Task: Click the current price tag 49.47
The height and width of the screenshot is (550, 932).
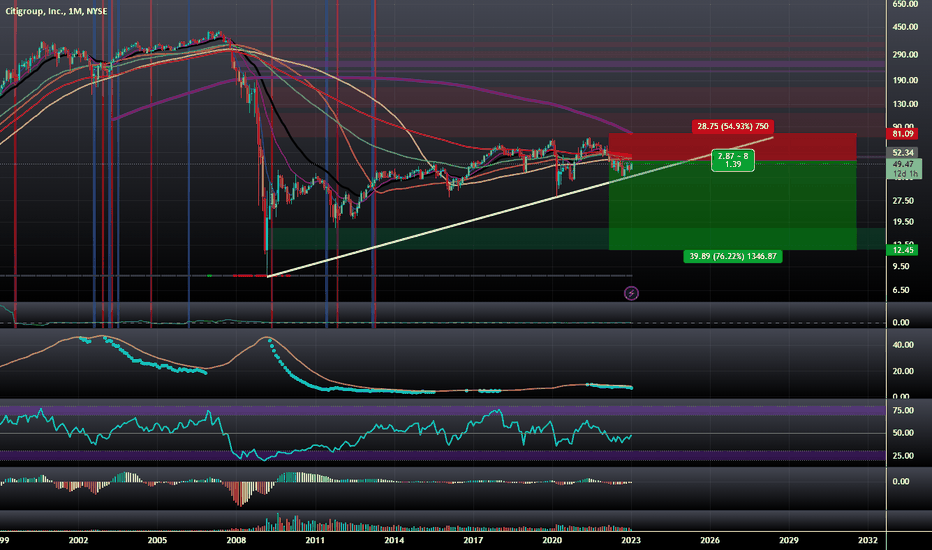Action: click(x=902, y=164)
